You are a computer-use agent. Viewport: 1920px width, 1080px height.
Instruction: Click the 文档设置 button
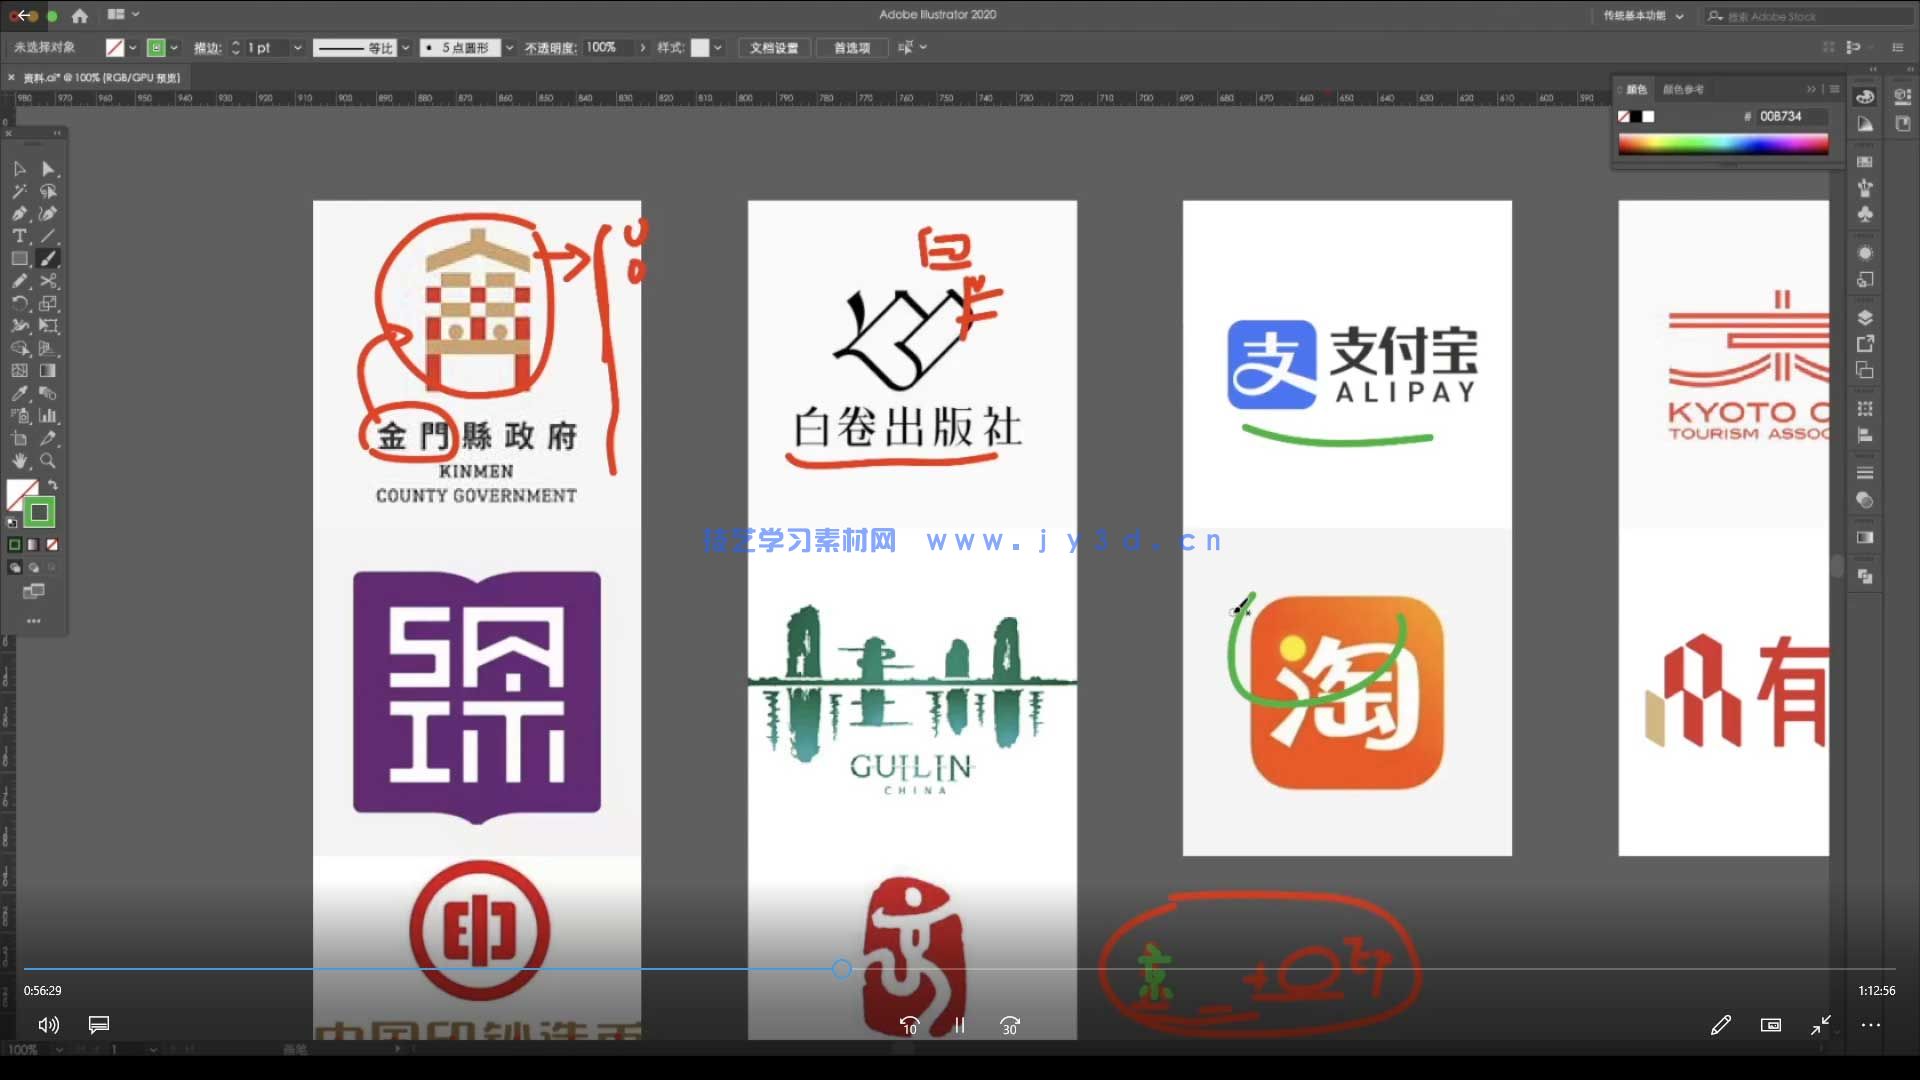click(x=773, y=48)
